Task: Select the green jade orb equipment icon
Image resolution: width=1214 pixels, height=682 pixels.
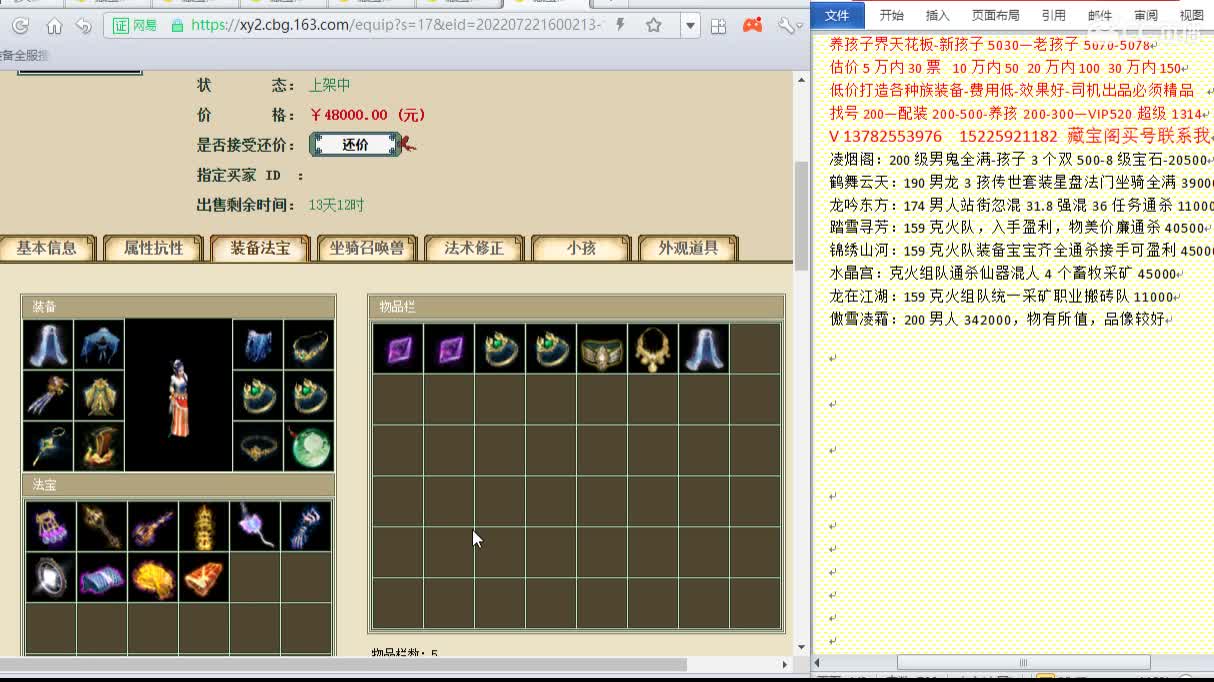Action: [309, 447]
